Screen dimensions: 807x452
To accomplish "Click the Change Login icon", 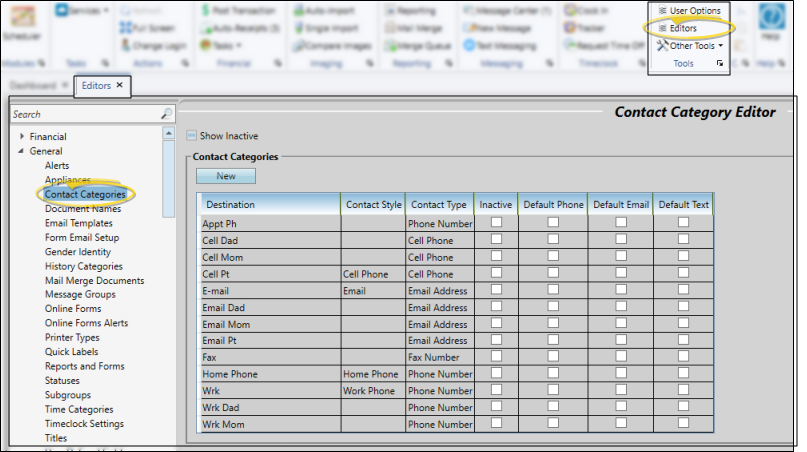I will pos(125,45).
